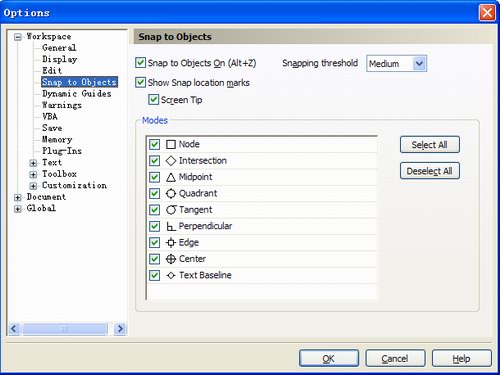The image size is (500, 375).
Task: Click the Deselect All button
Action: (x=430, y=171)
